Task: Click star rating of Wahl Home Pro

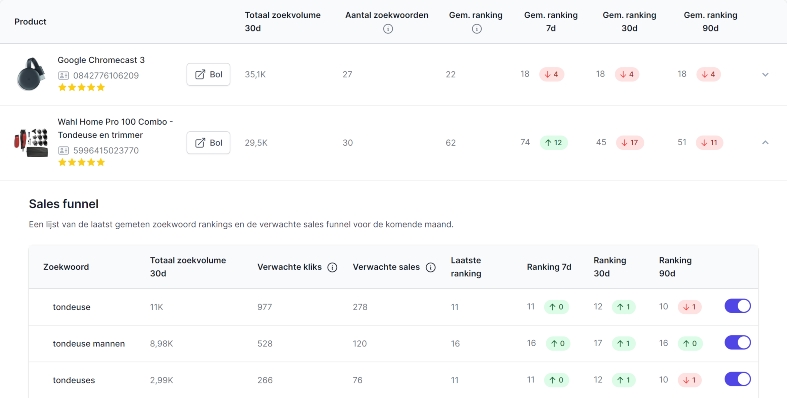Action: click(x=81, y=162)
